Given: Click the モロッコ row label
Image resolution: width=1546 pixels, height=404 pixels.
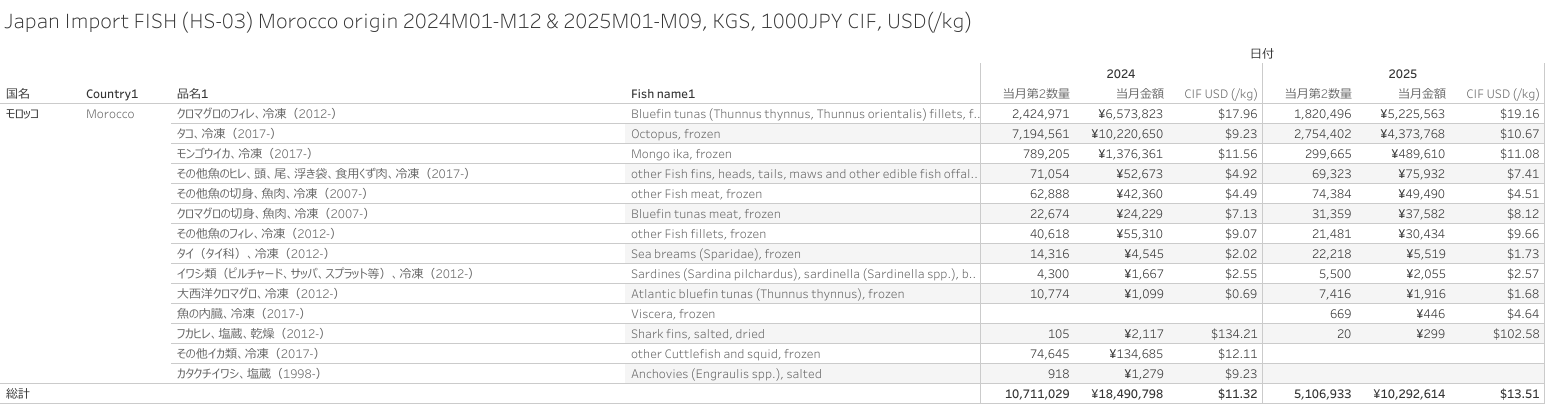Looking at the screenshot, I should [23, 114].
